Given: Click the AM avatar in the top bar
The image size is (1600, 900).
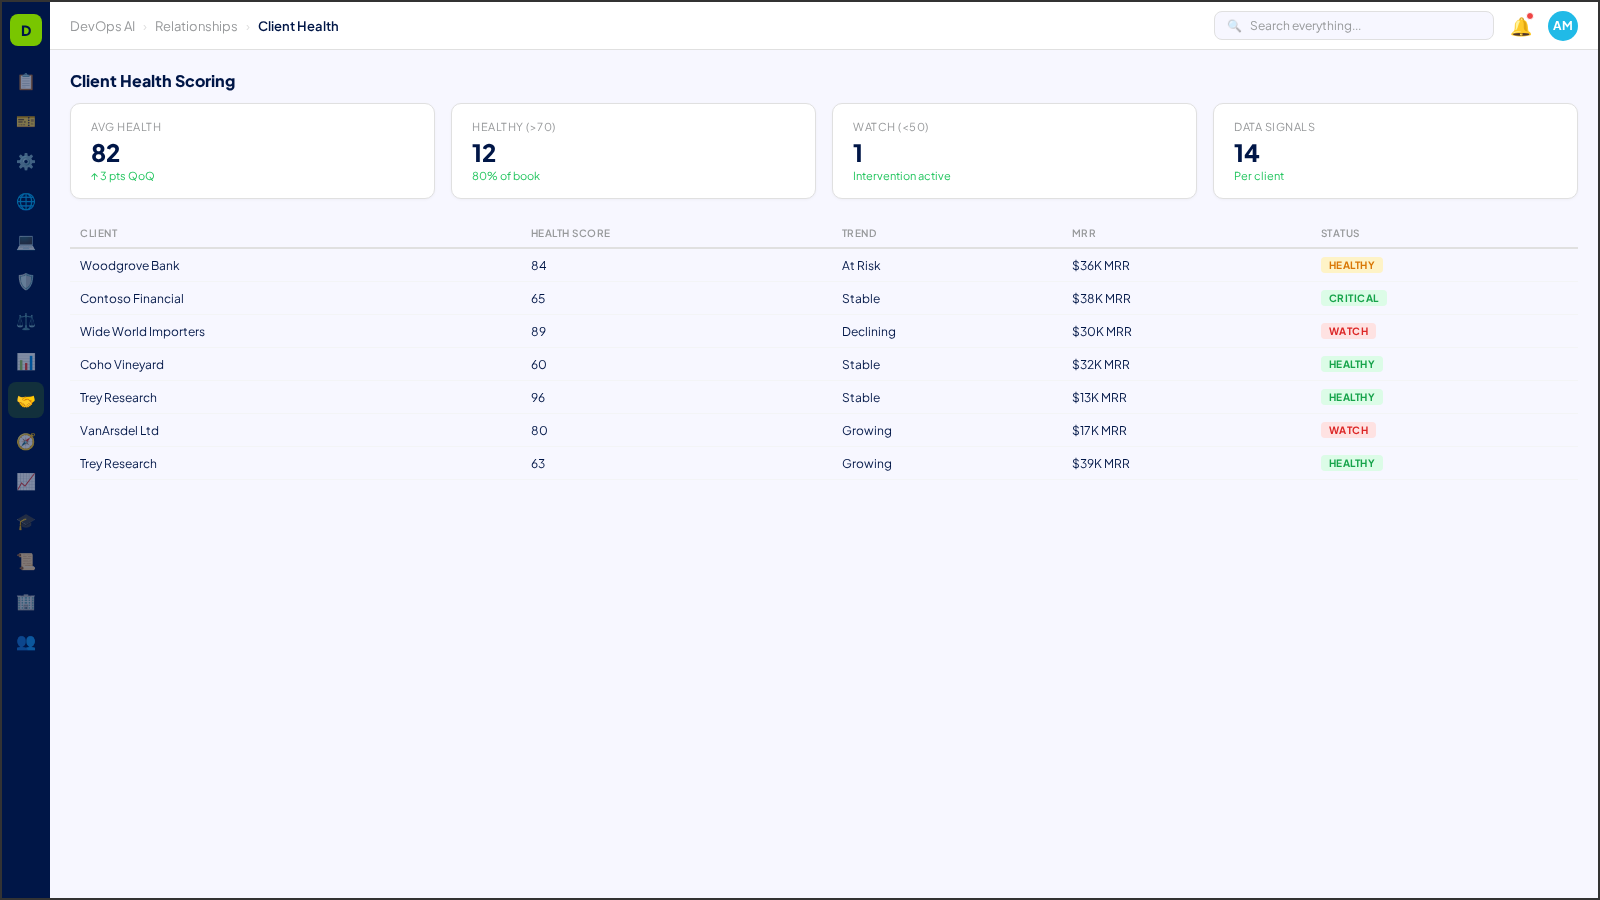Looking at the screenshot, I should point(1562,26).
